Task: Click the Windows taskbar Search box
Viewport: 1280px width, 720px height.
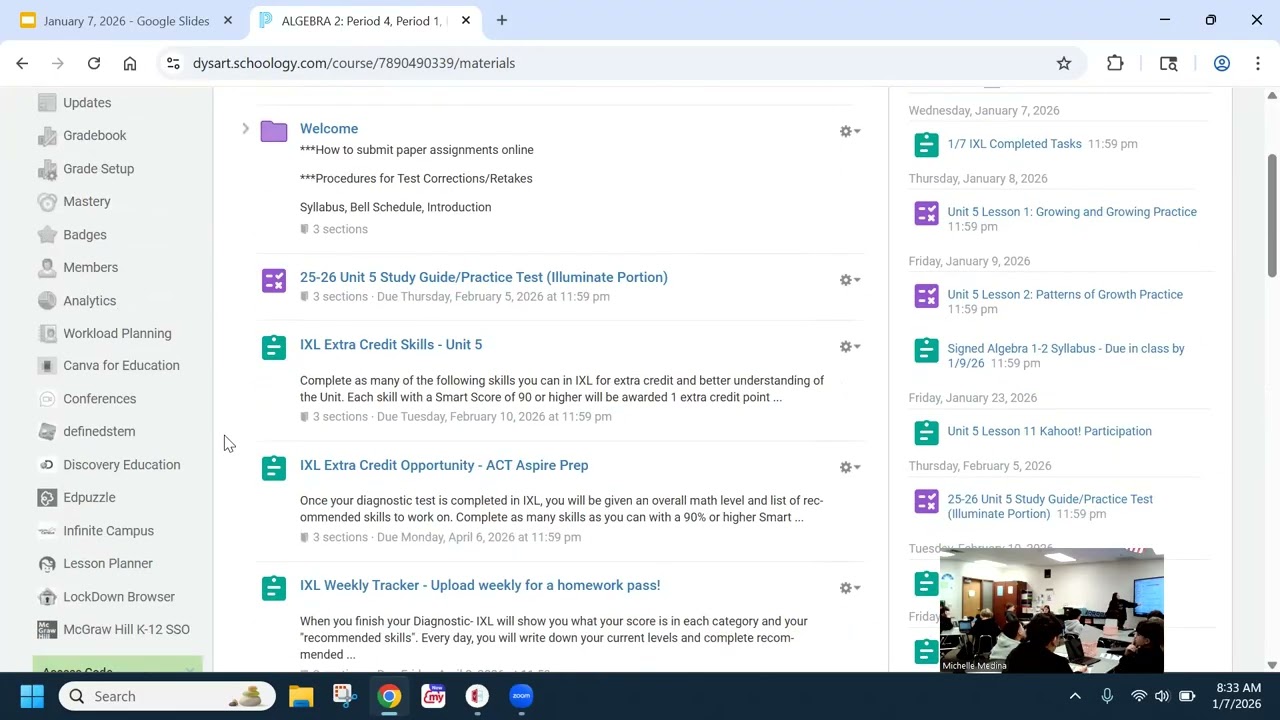Action: [x=166, y=696]
